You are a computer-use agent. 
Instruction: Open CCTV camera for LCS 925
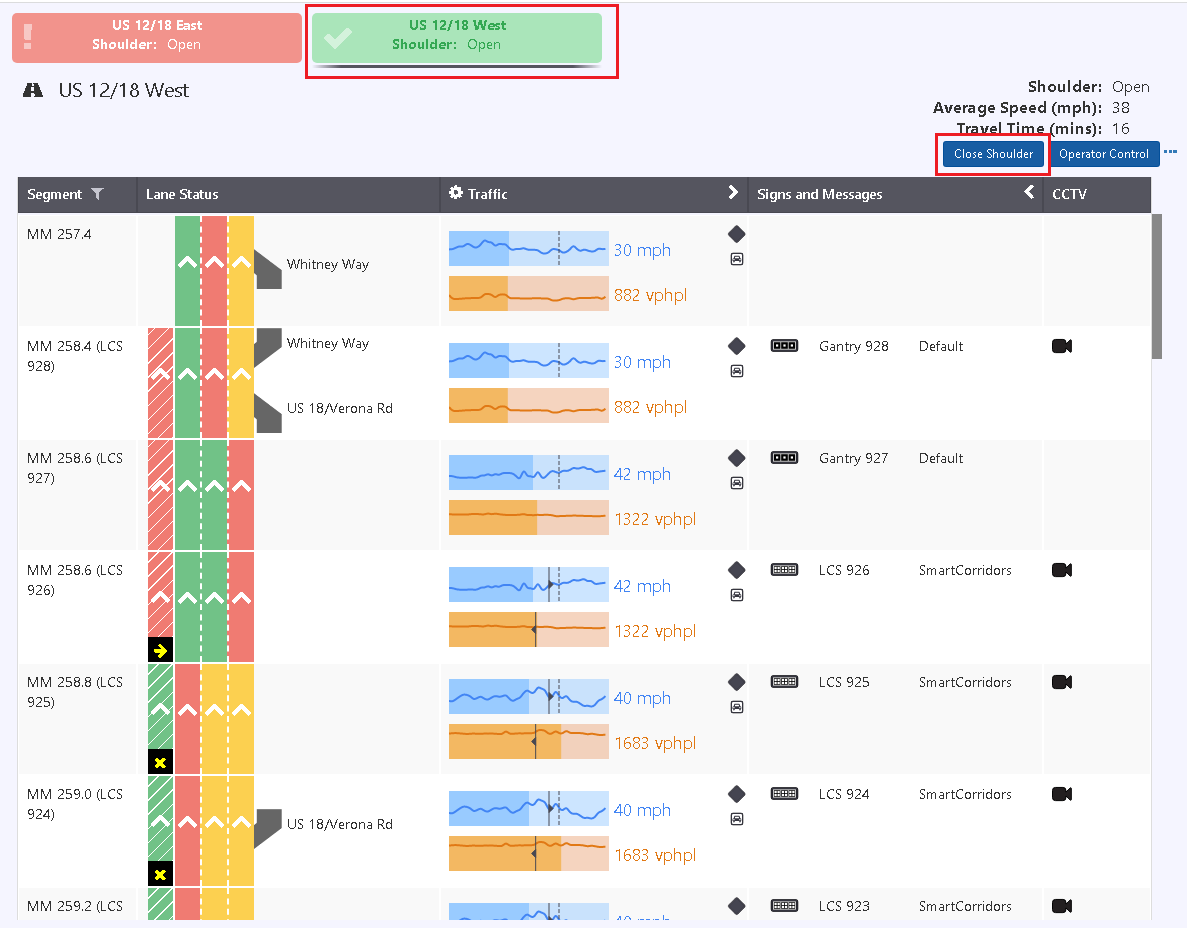pos(1062,682)
